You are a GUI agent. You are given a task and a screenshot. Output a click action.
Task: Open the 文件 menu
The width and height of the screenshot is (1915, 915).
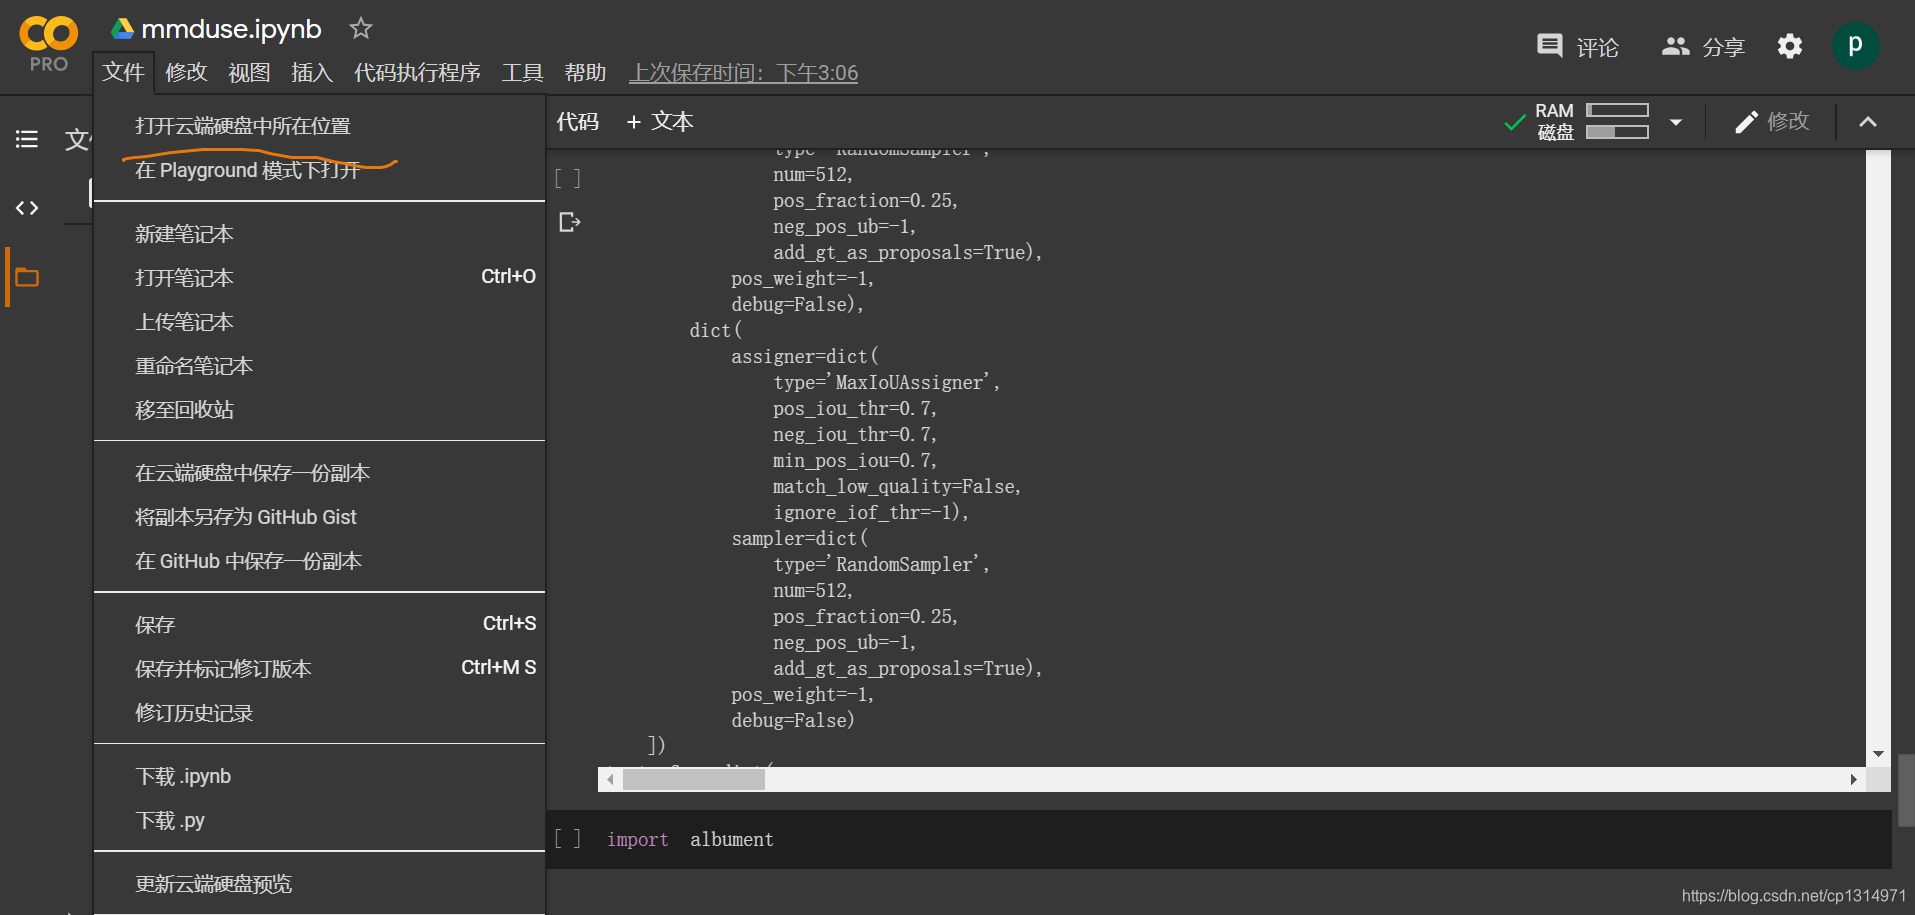click(x=123, y=72)
